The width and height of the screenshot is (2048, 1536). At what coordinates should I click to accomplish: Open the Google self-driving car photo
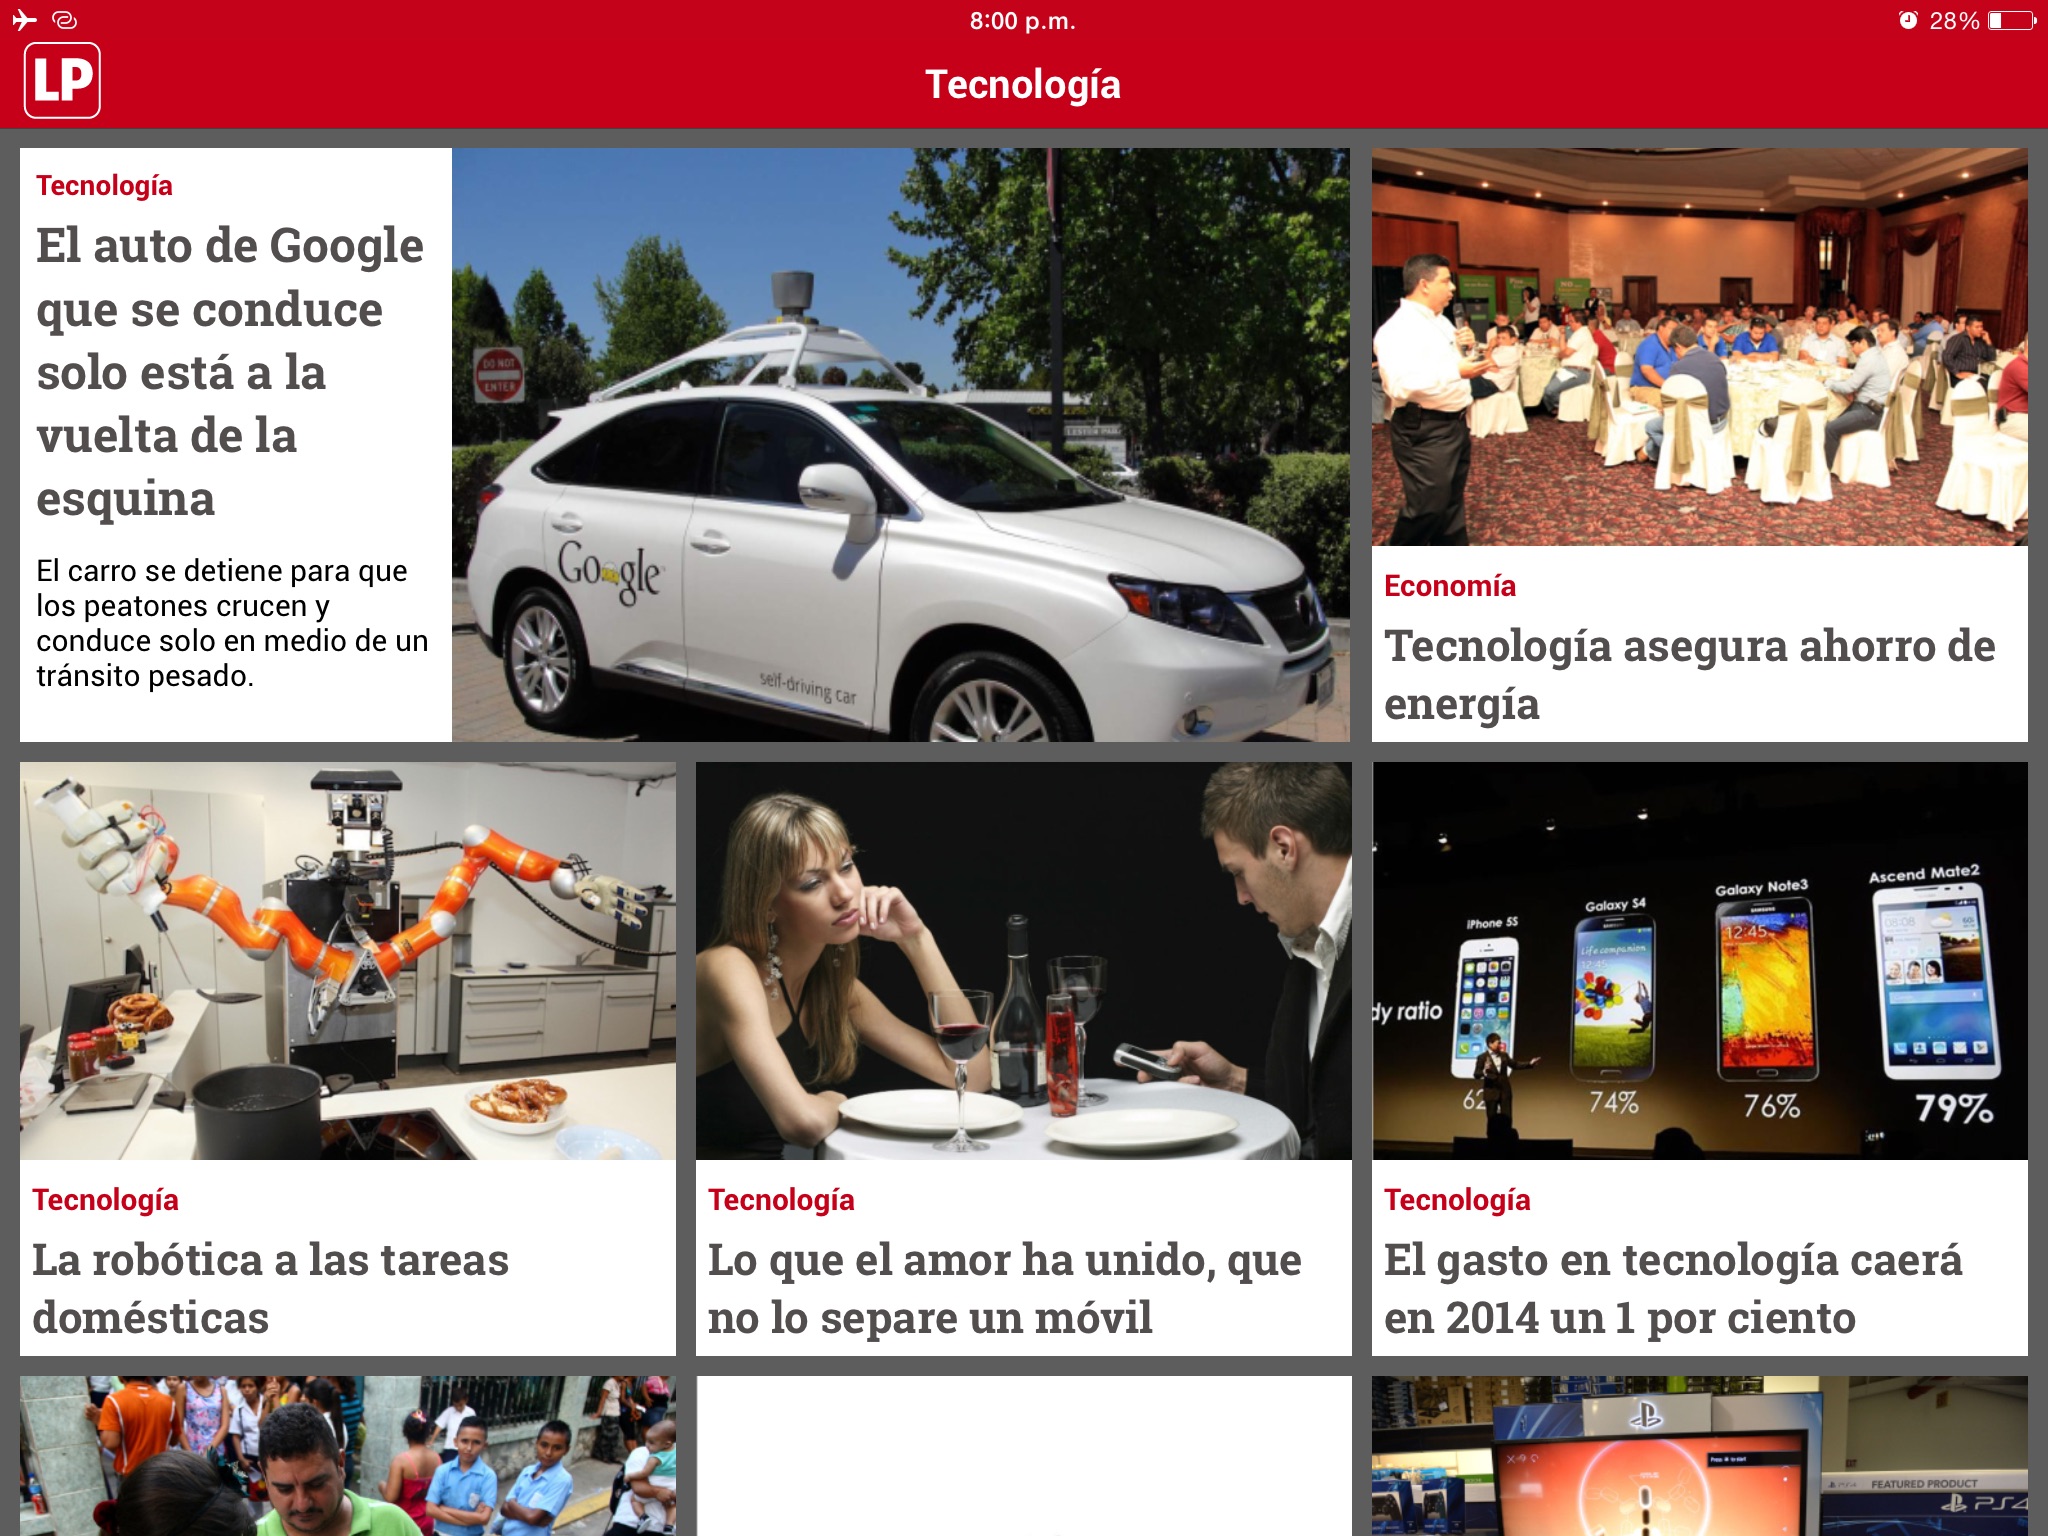click(x=901, y=445)
